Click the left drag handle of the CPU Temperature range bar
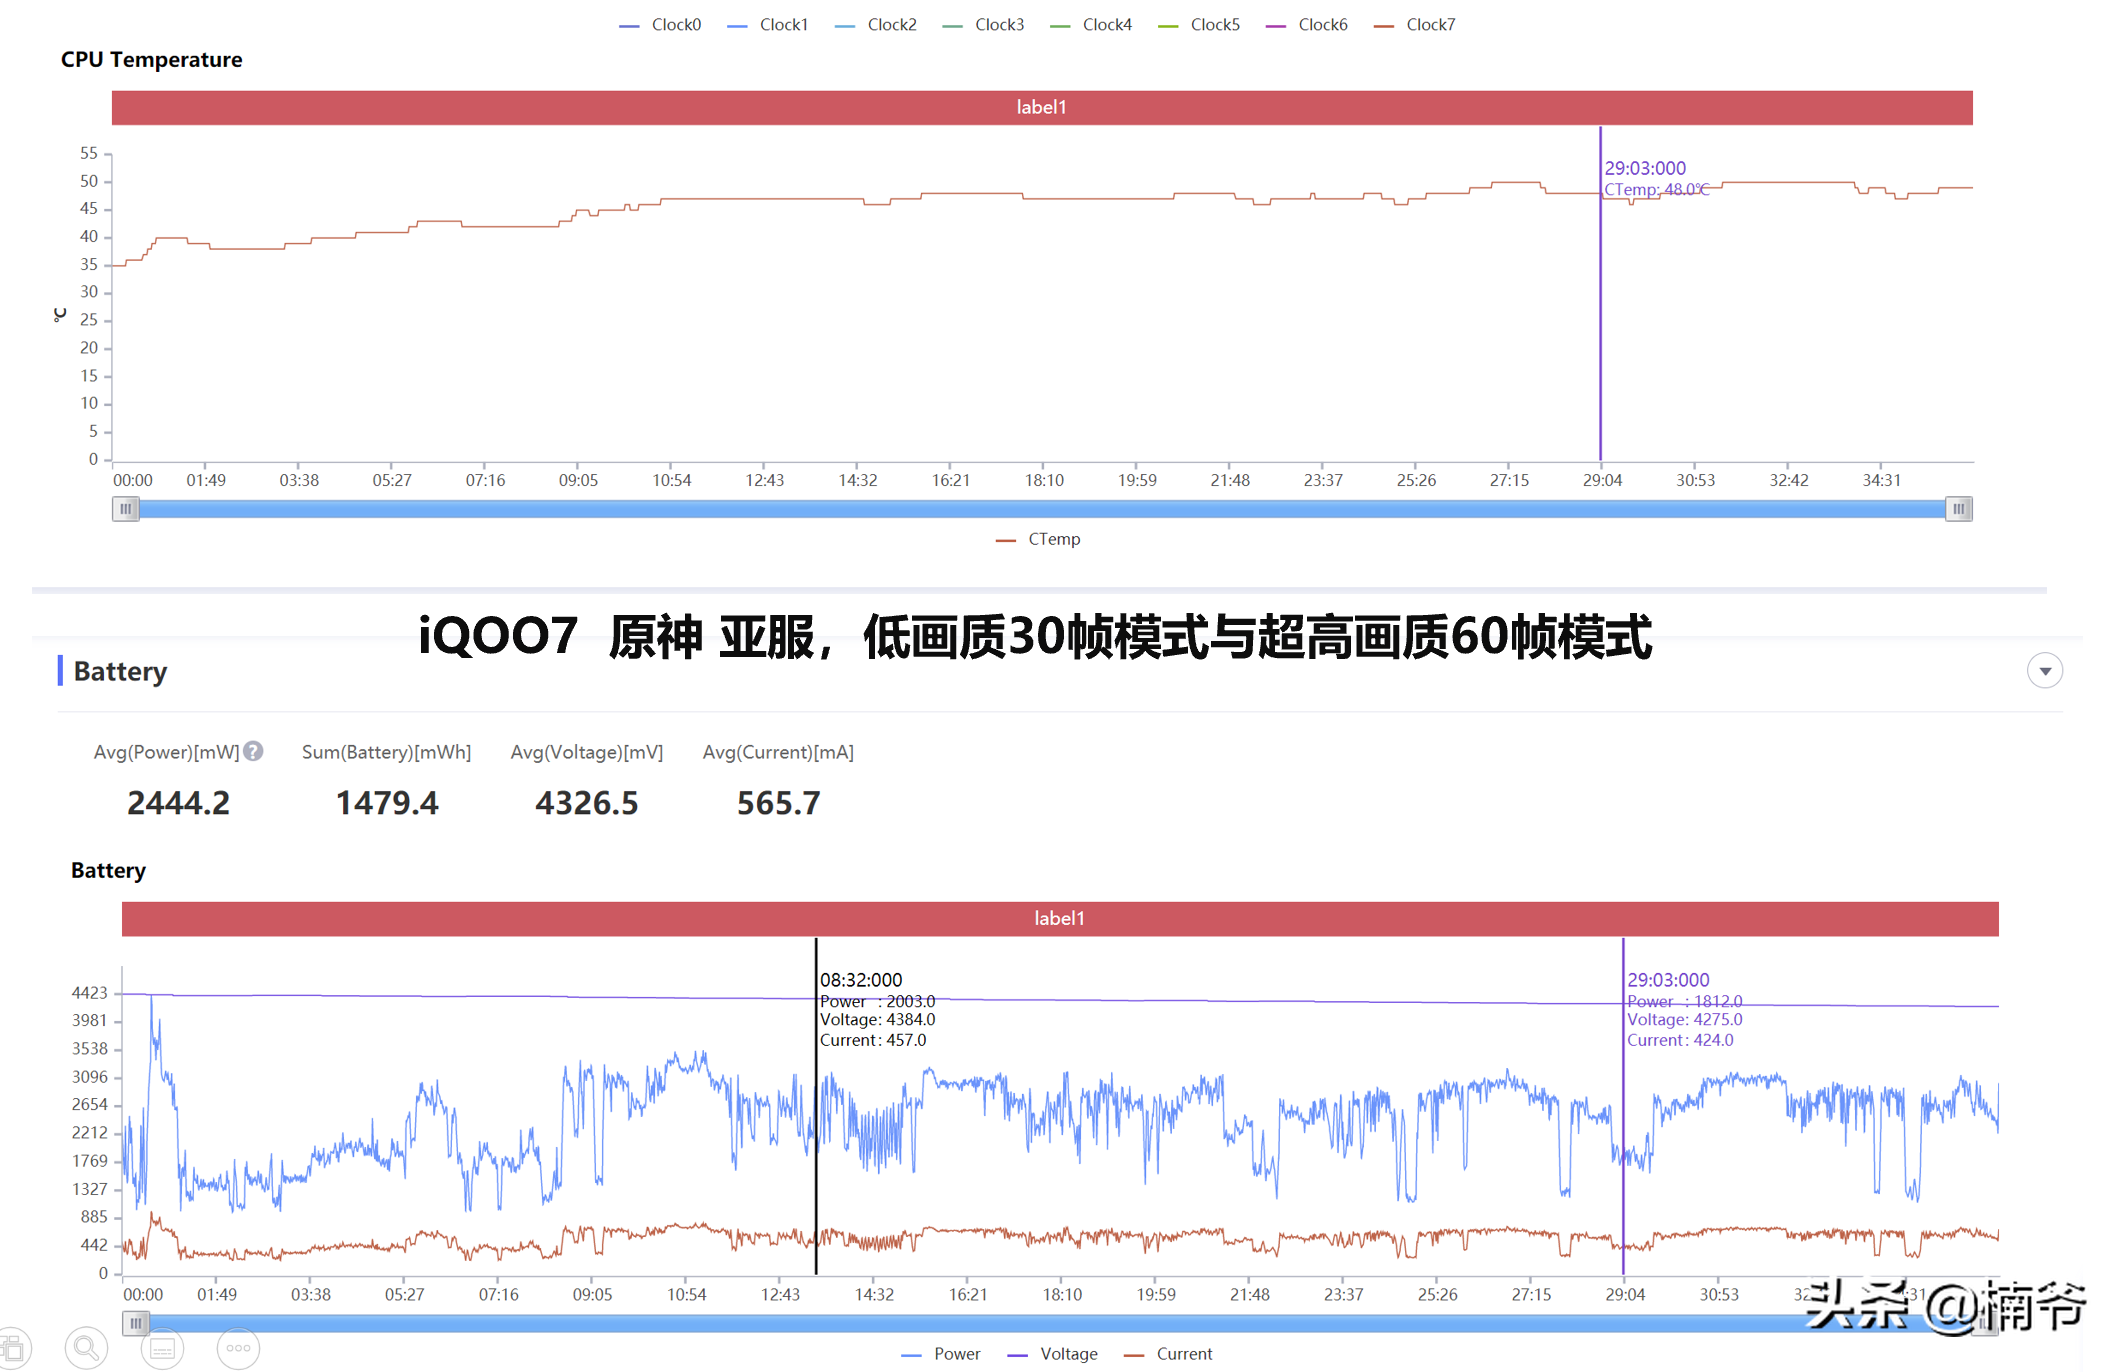The width and height of the screenshot is (2127, 1372). coord(125,509)
